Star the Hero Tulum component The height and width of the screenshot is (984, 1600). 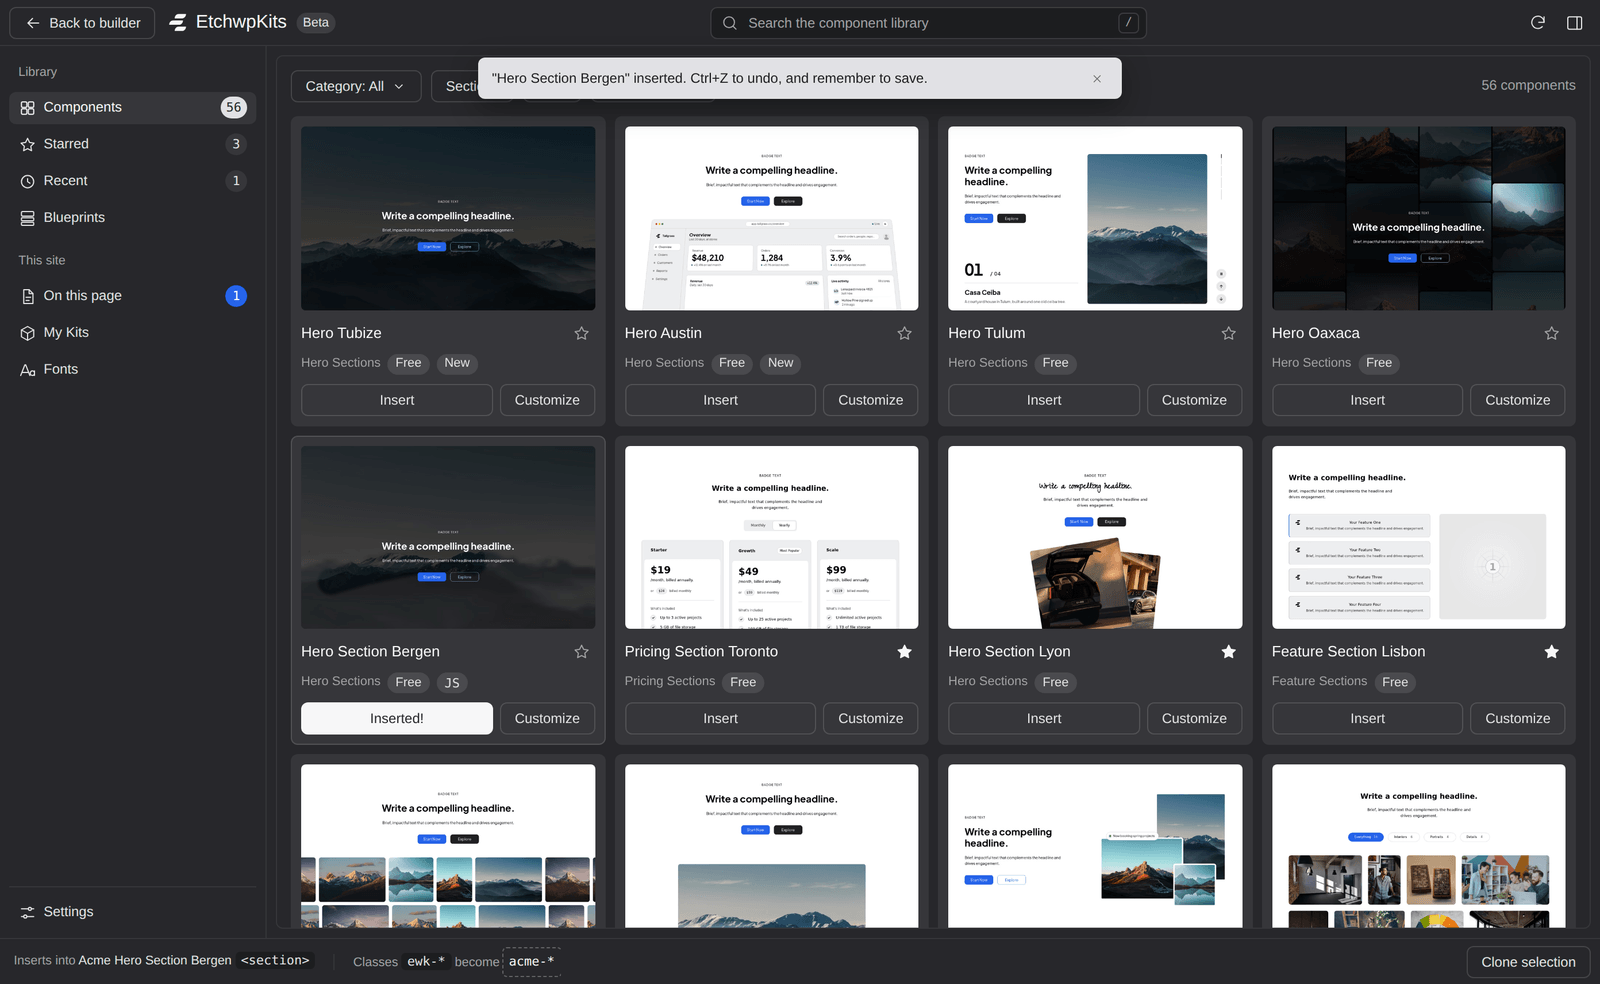[x=1228, y=334]
